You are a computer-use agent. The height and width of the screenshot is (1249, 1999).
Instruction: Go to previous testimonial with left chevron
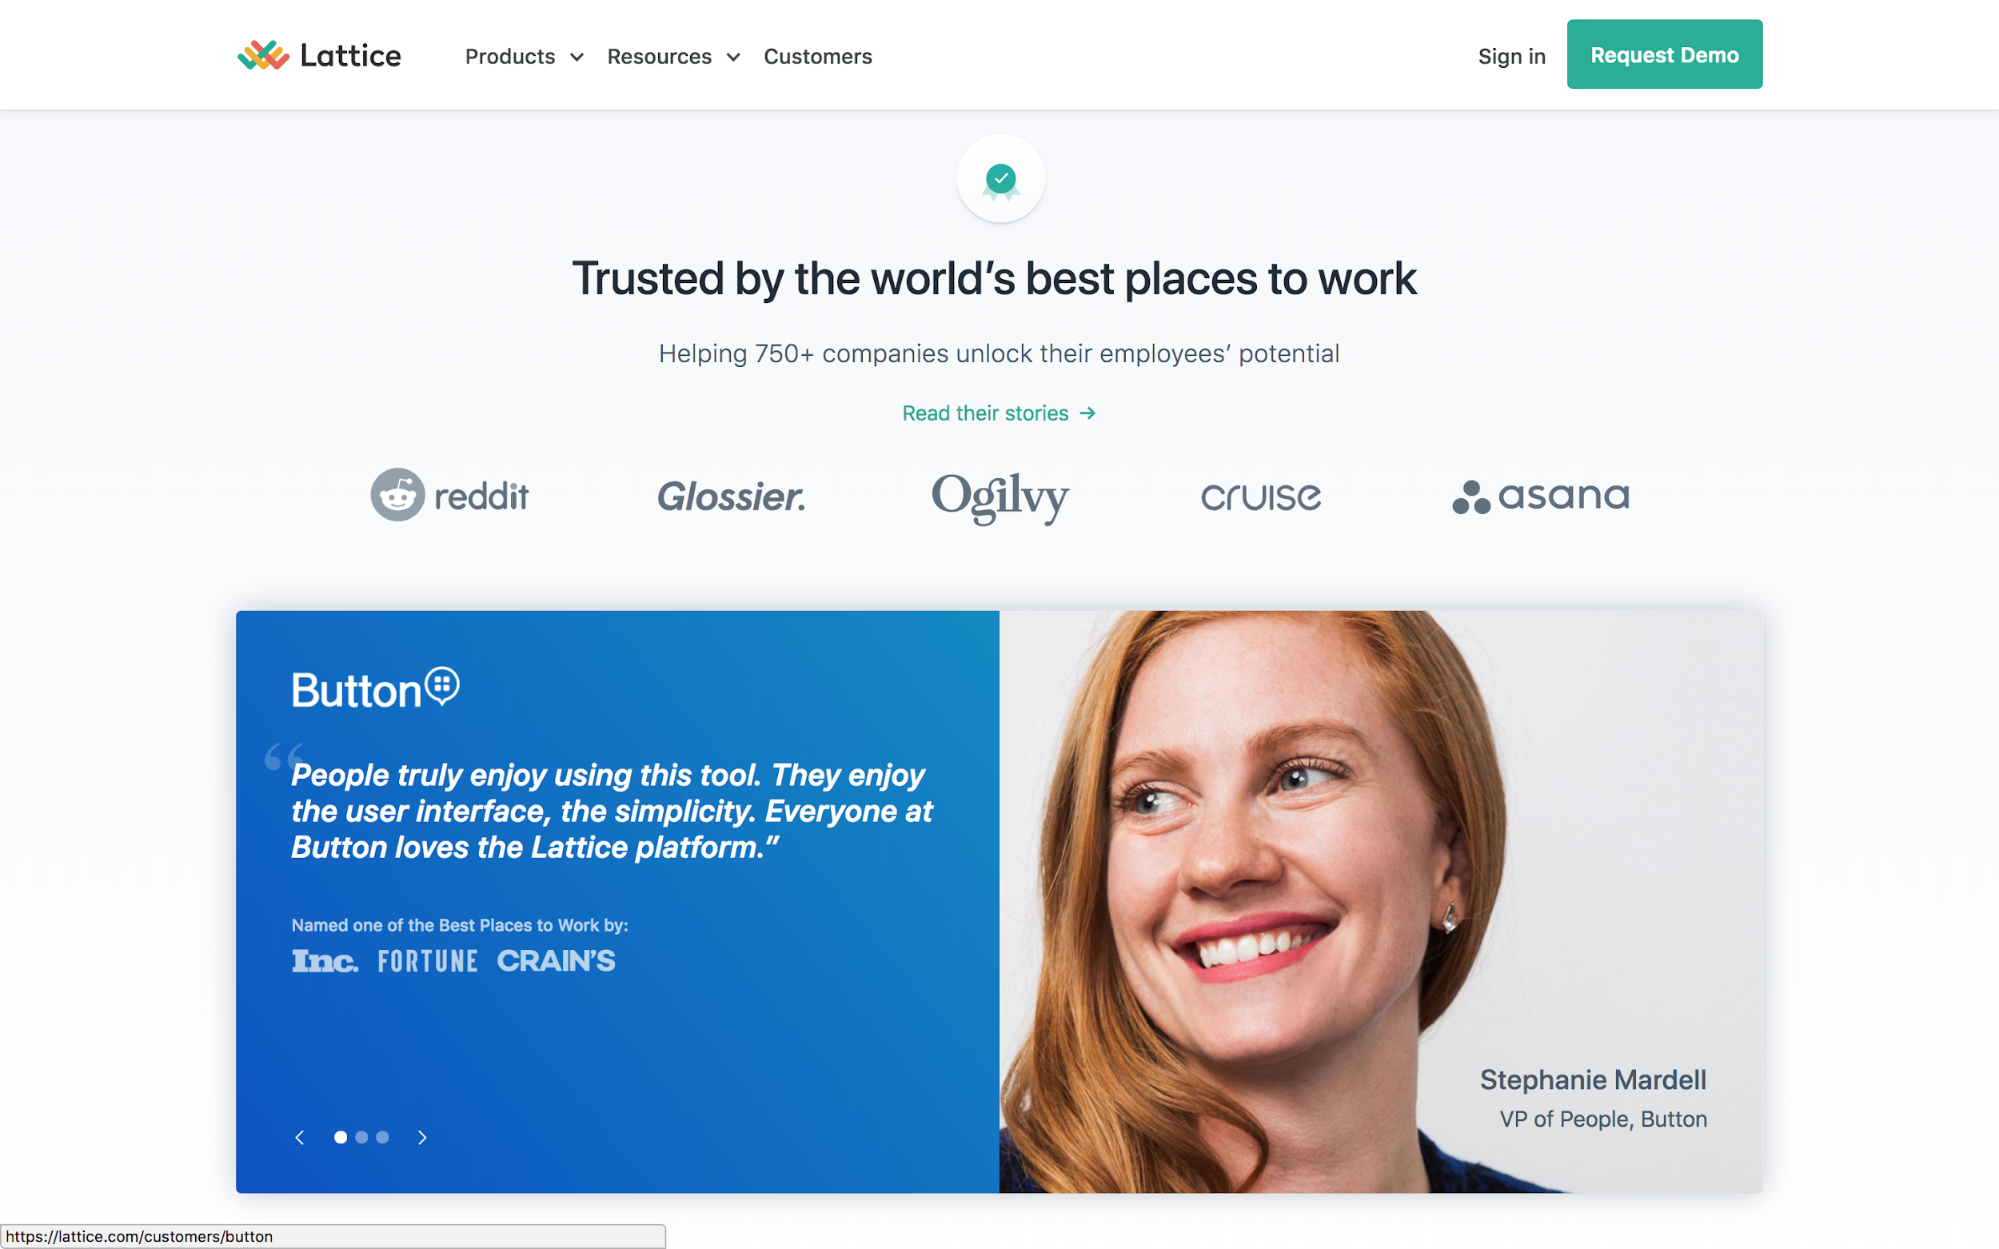click(x=299, y=1137)
